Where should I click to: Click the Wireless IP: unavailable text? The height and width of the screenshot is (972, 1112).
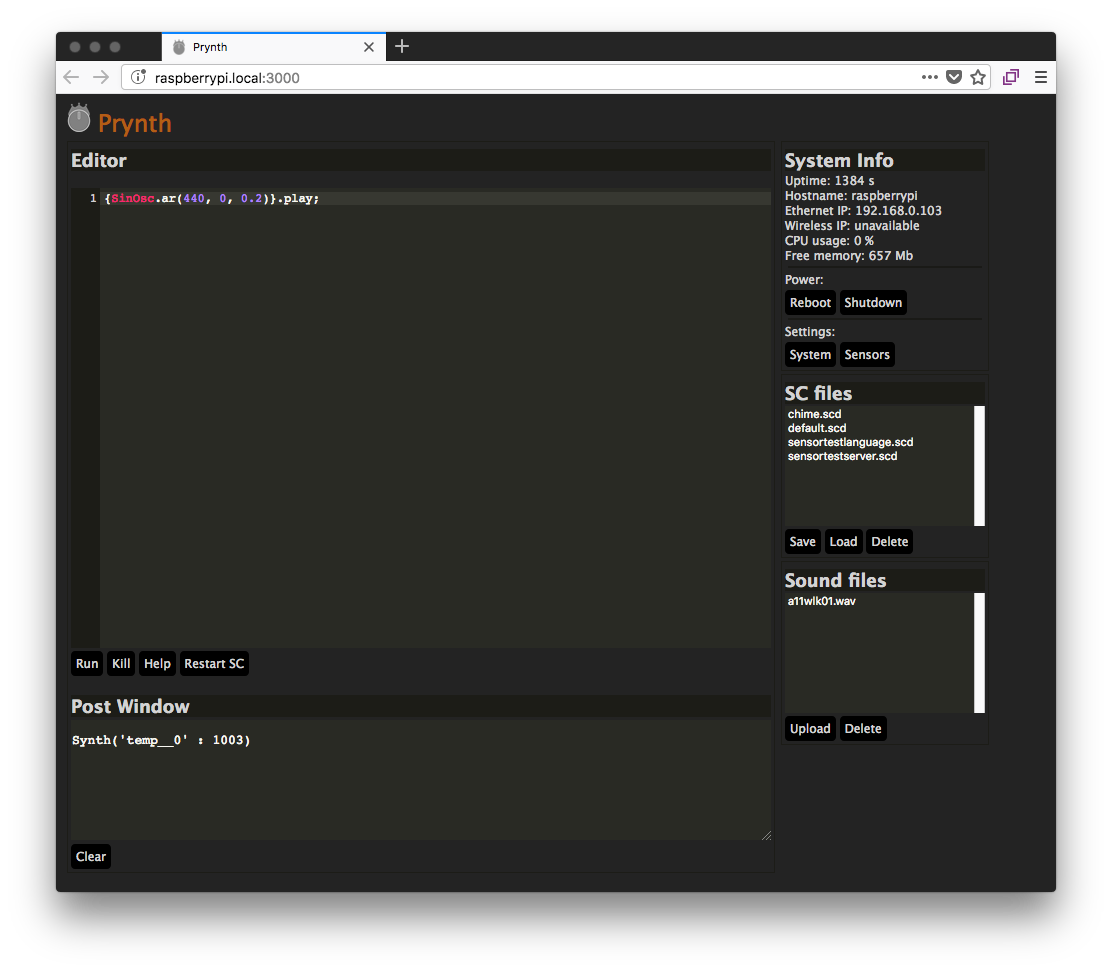point(852,226)
